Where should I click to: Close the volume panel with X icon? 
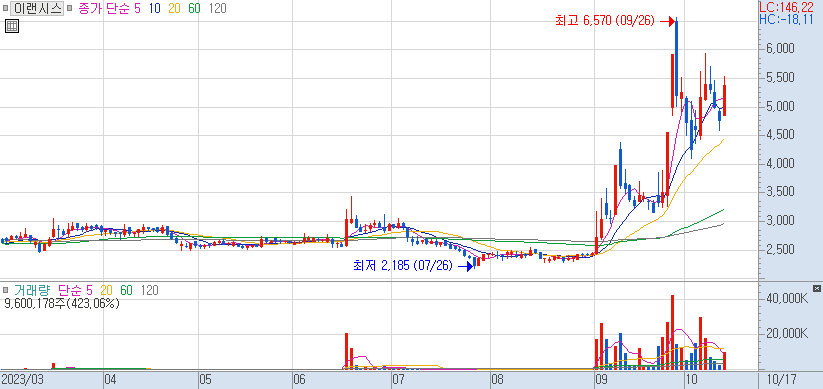(816, 288)
